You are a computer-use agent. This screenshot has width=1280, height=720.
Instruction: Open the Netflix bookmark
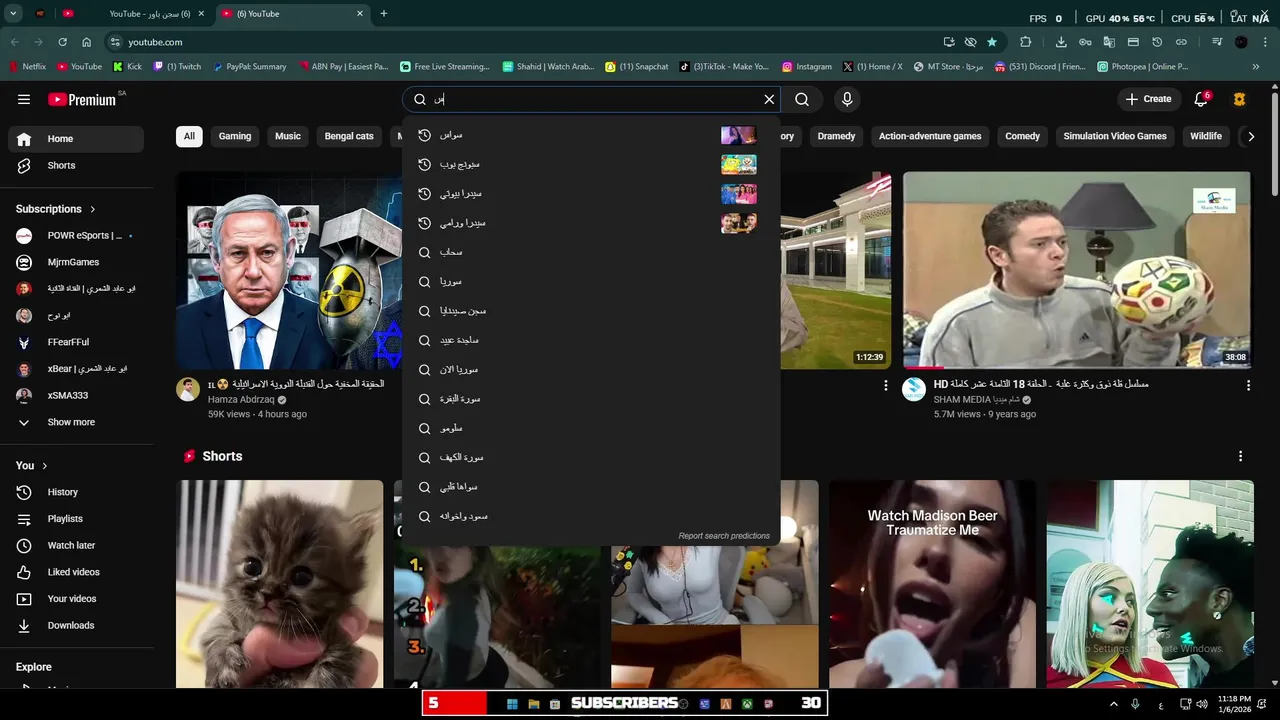coord(27,67)
